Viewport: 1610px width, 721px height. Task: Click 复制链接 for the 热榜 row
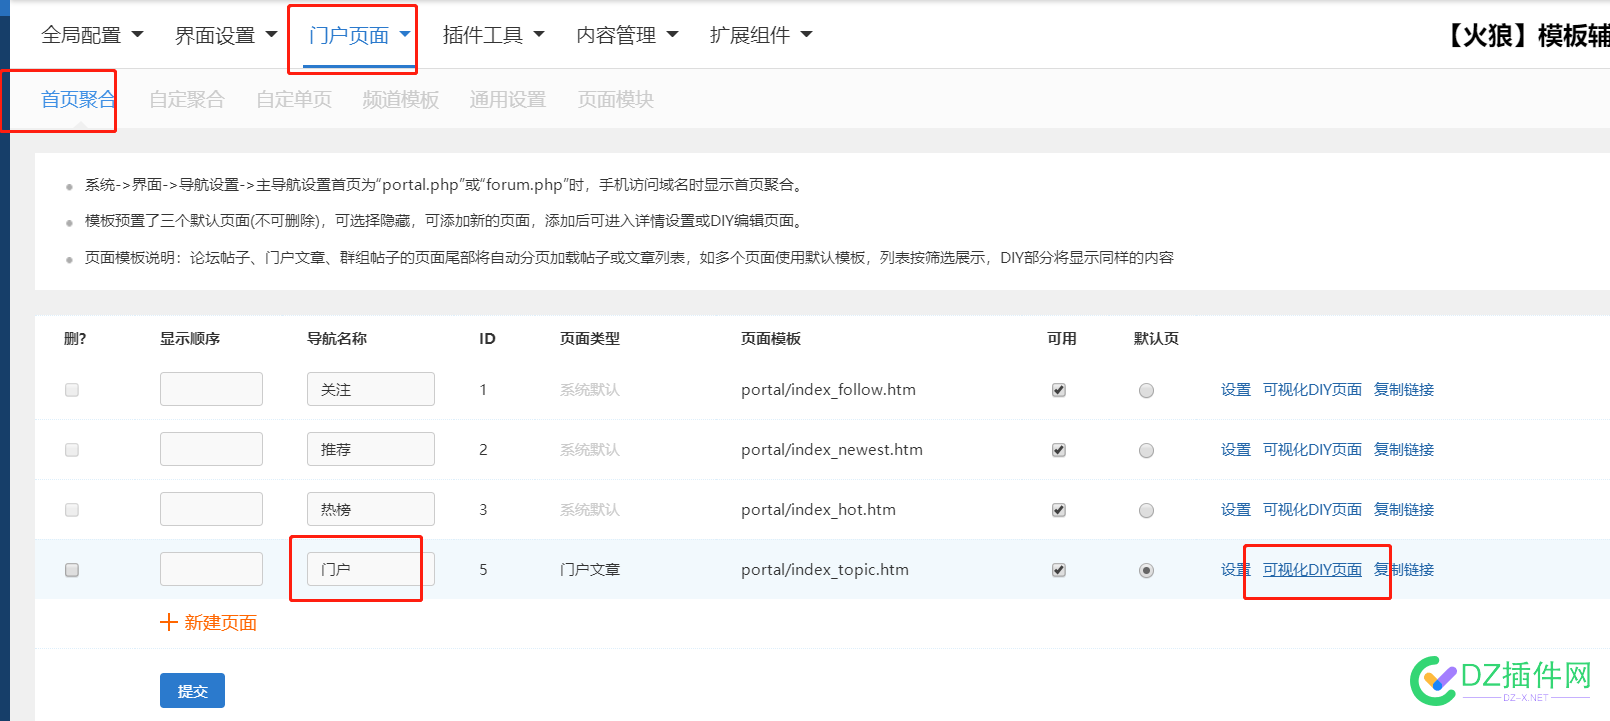(x=1404, y=510)
